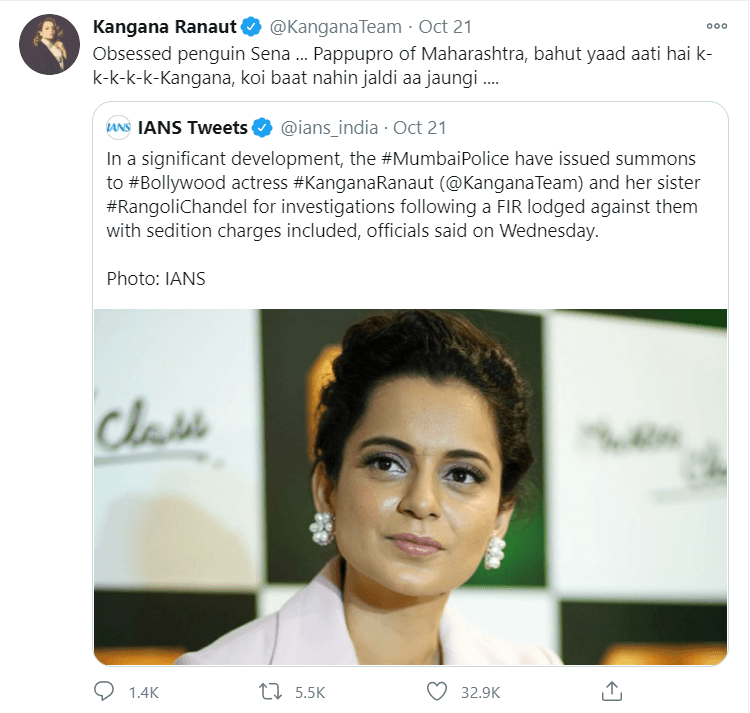This screenshot has height=713, width=750.
Task: Click the share upload icon
Action: pyautogui.click(x=613, y=691)
